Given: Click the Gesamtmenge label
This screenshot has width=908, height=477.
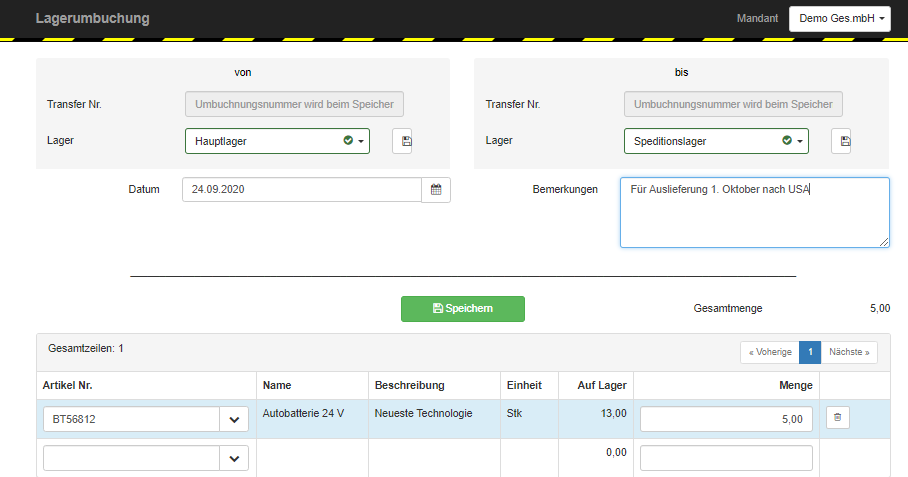Looking at the screenshot, I should [728, 309].
